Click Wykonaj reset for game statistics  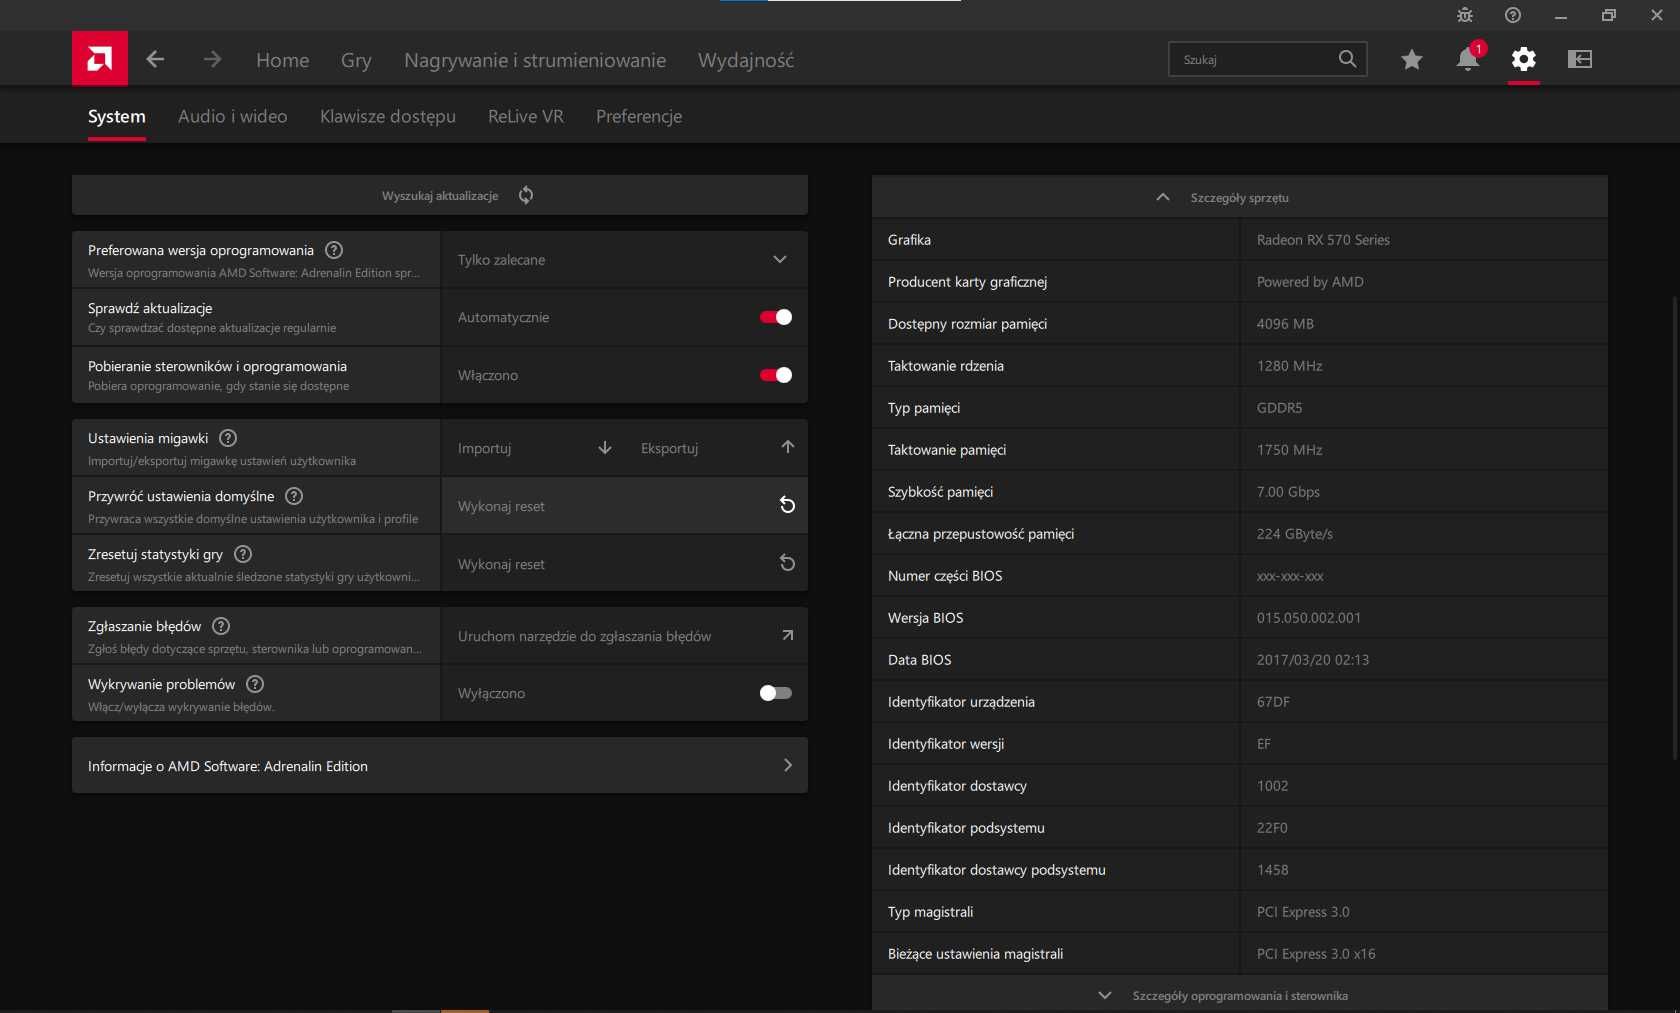625,564
